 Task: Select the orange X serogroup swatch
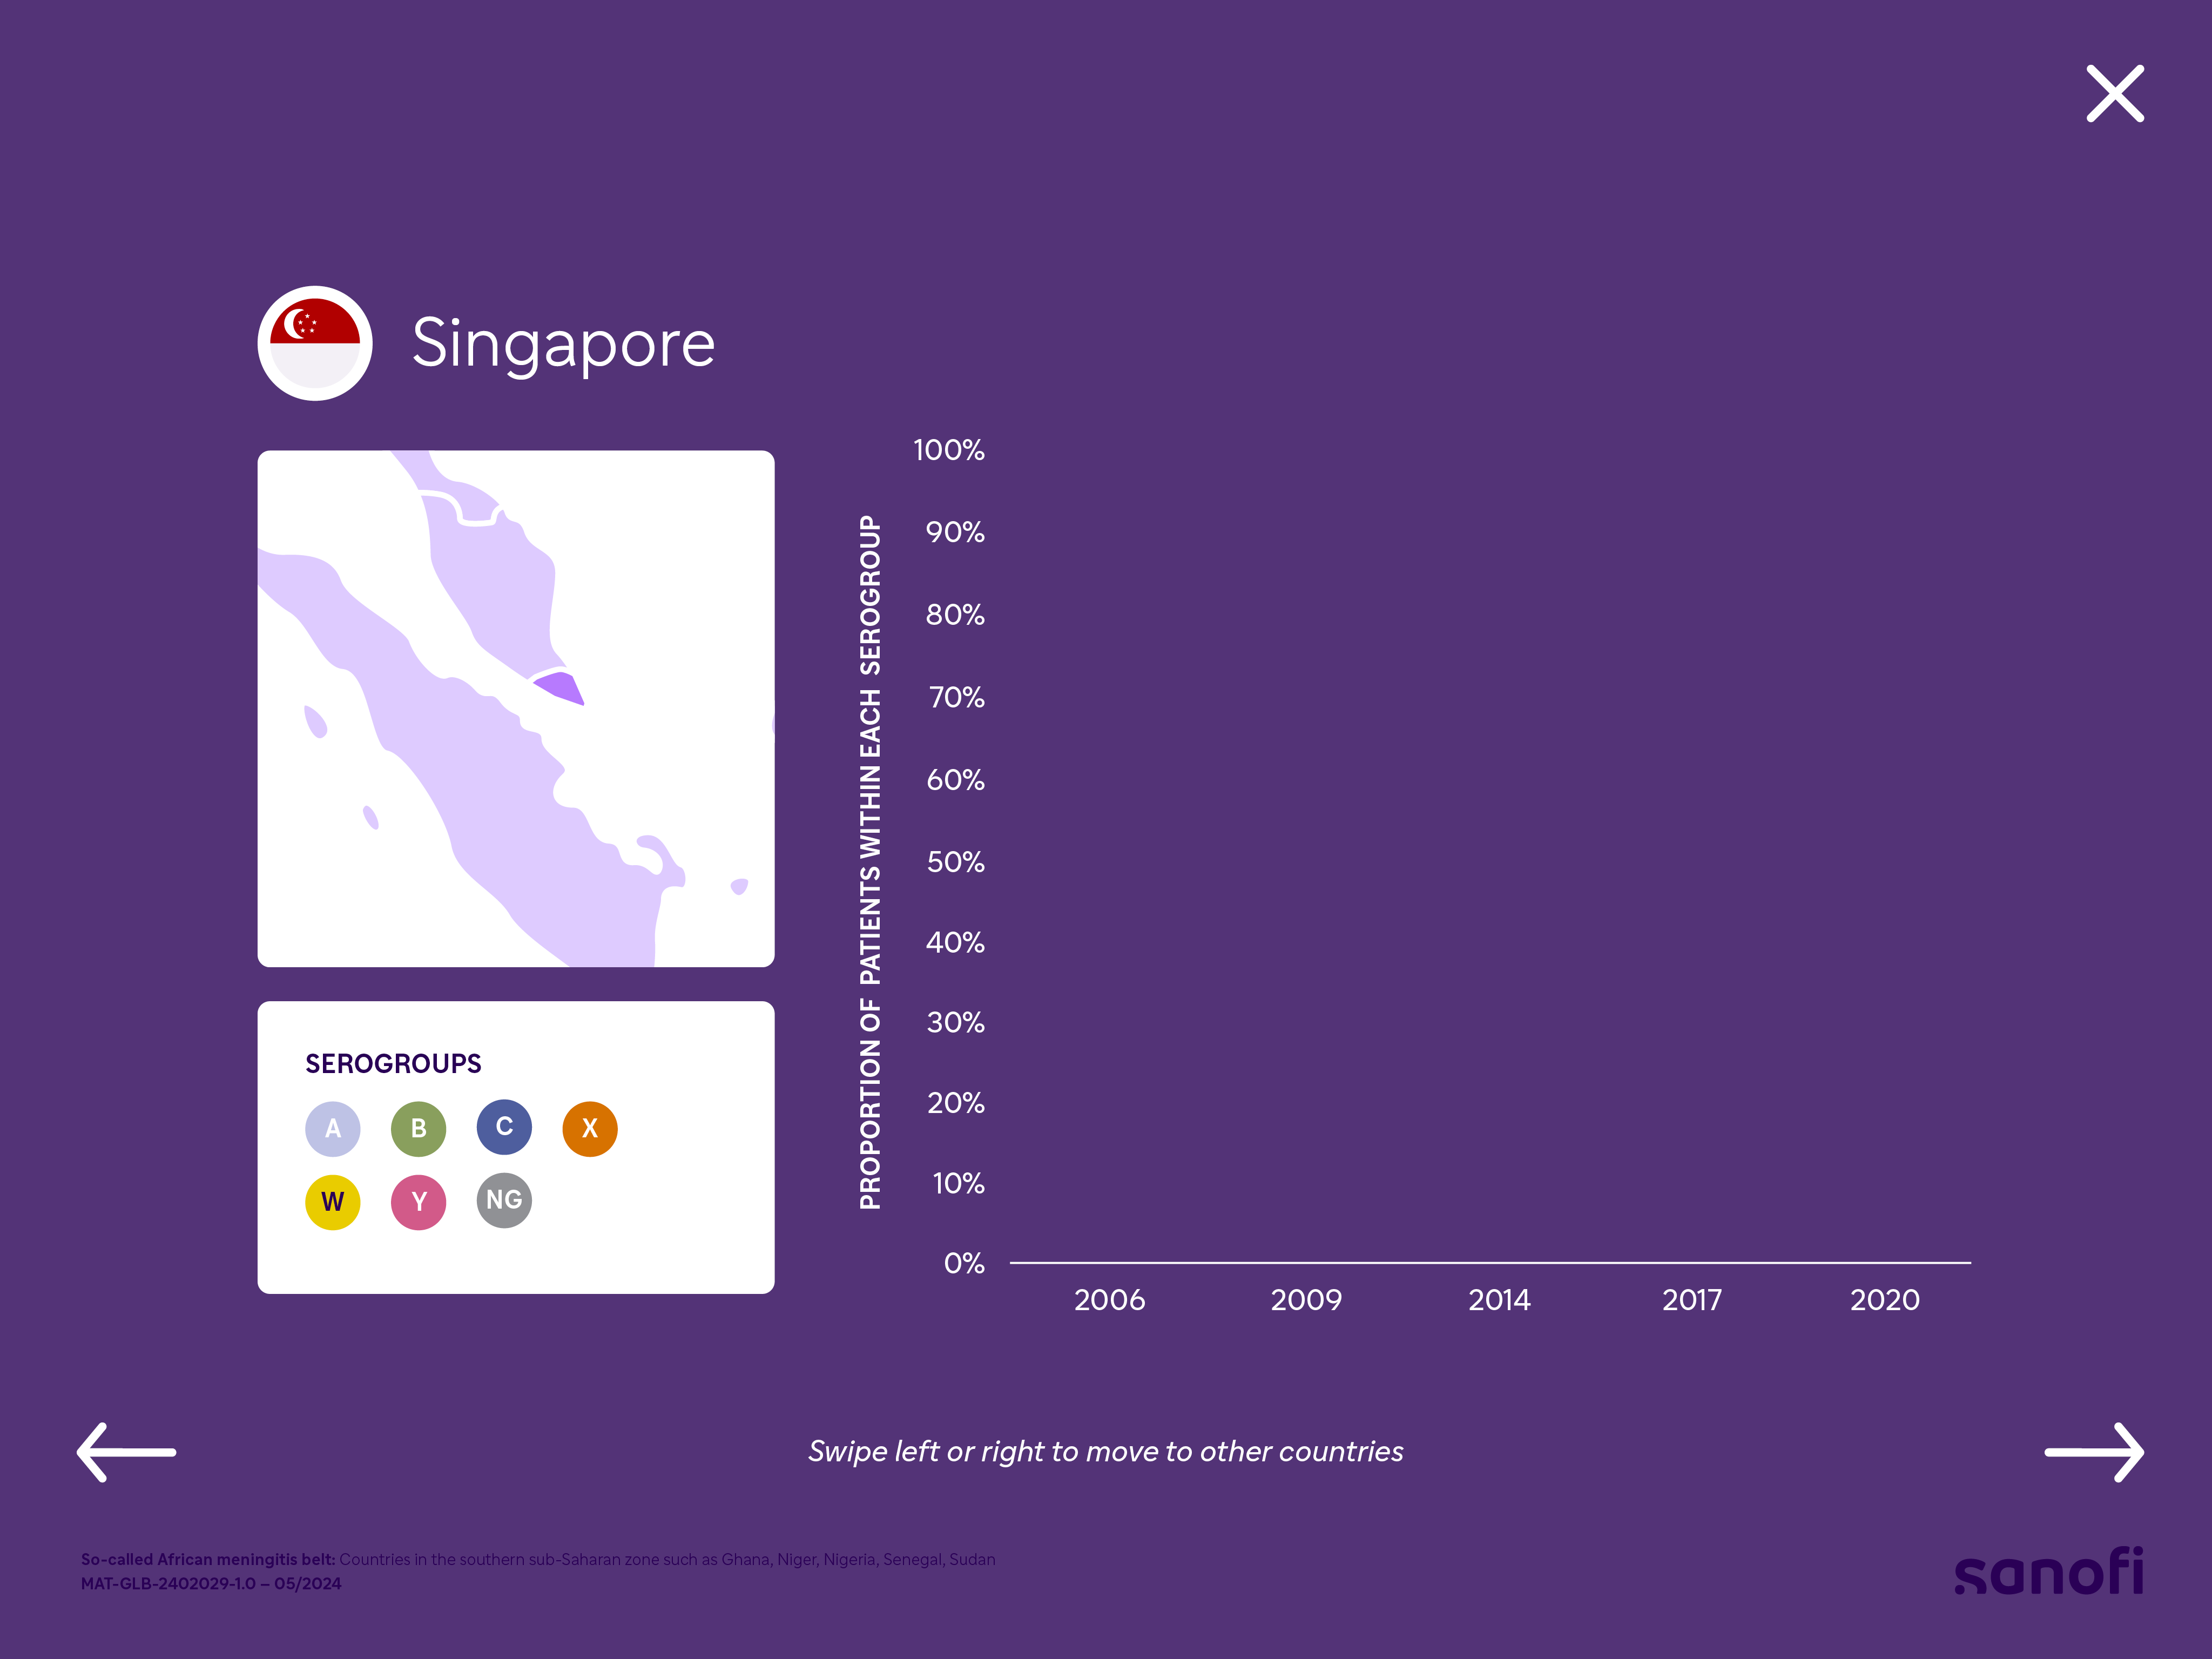coord(590,1128)
